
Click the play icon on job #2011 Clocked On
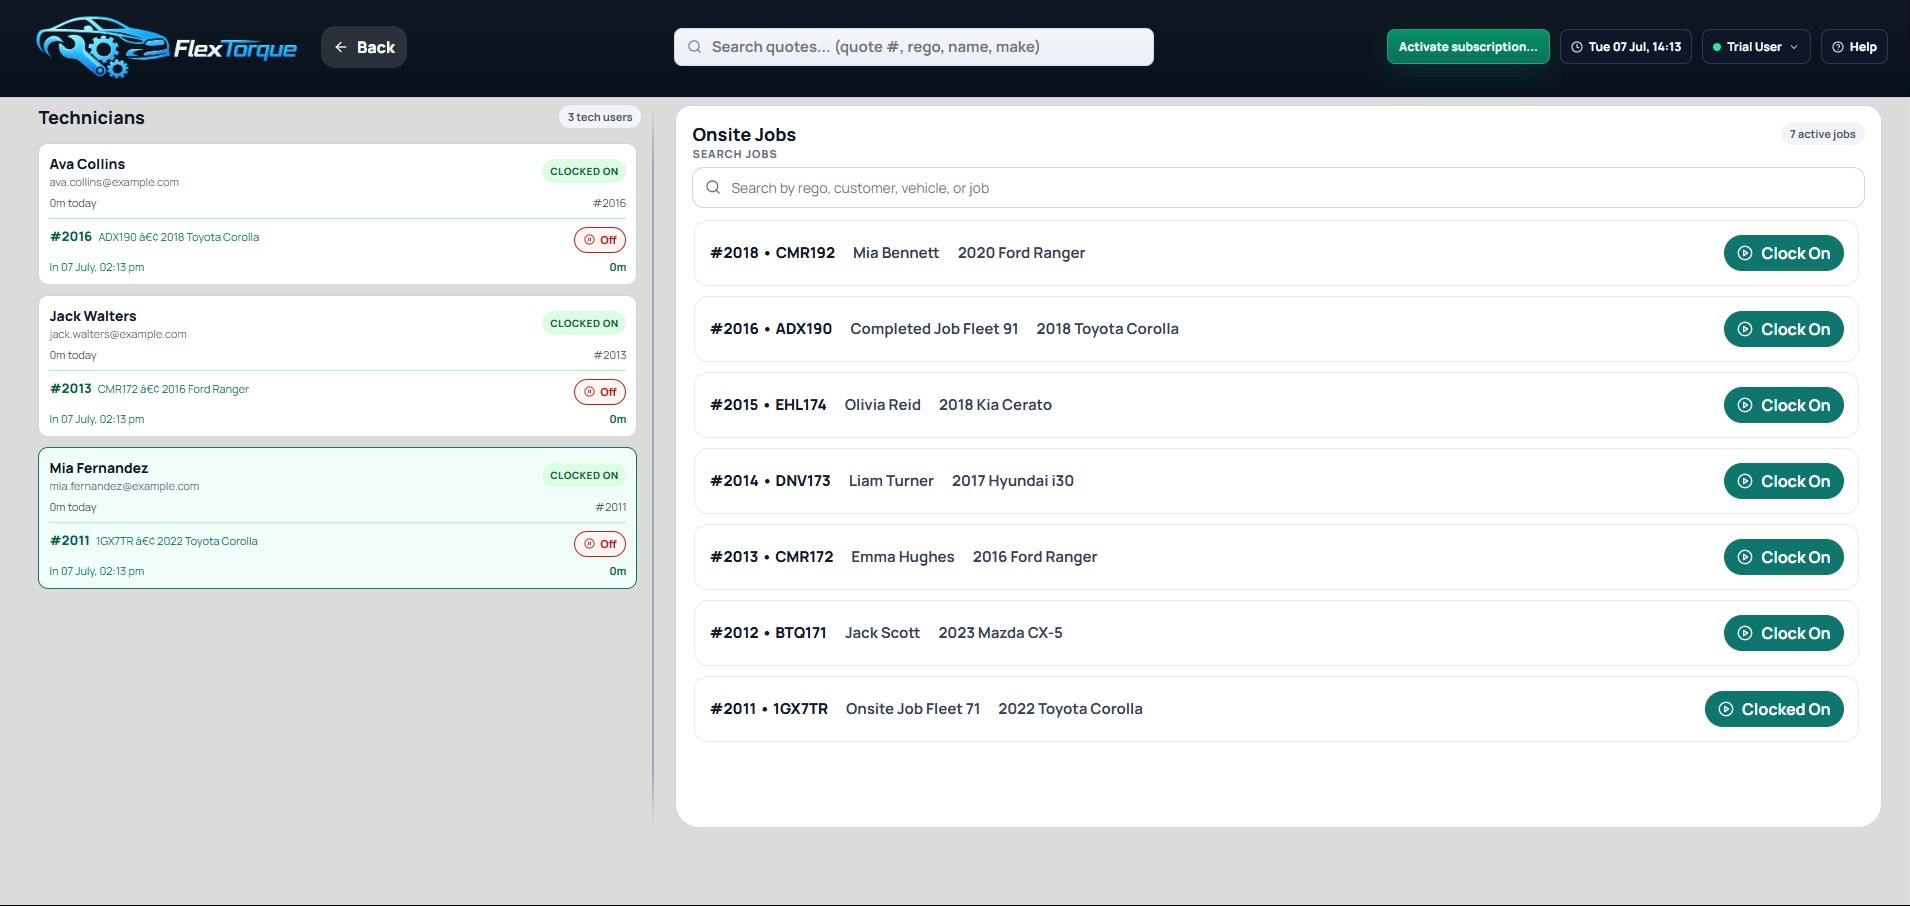tap(1726, 709)
